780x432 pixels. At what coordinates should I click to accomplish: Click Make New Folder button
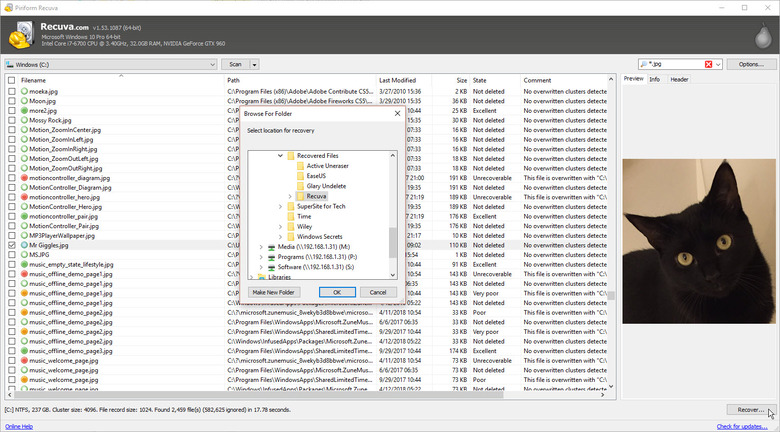click(x=274, y=292)
